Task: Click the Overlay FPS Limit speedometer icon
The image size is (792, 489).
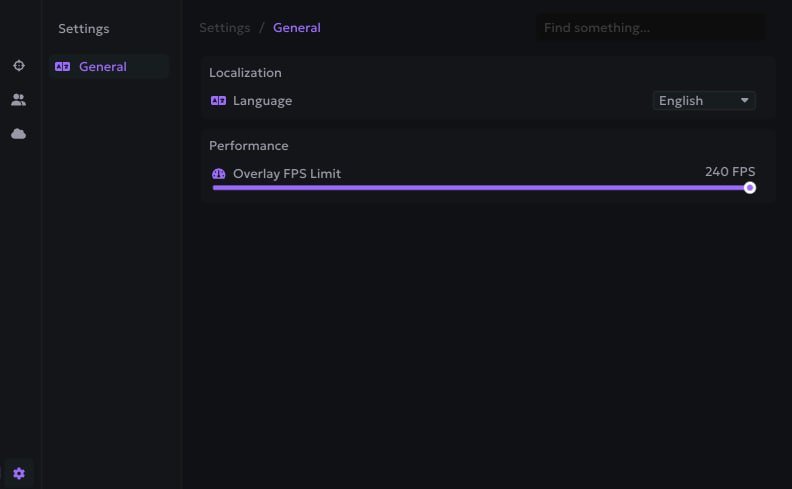Action: tap(219, 174)
